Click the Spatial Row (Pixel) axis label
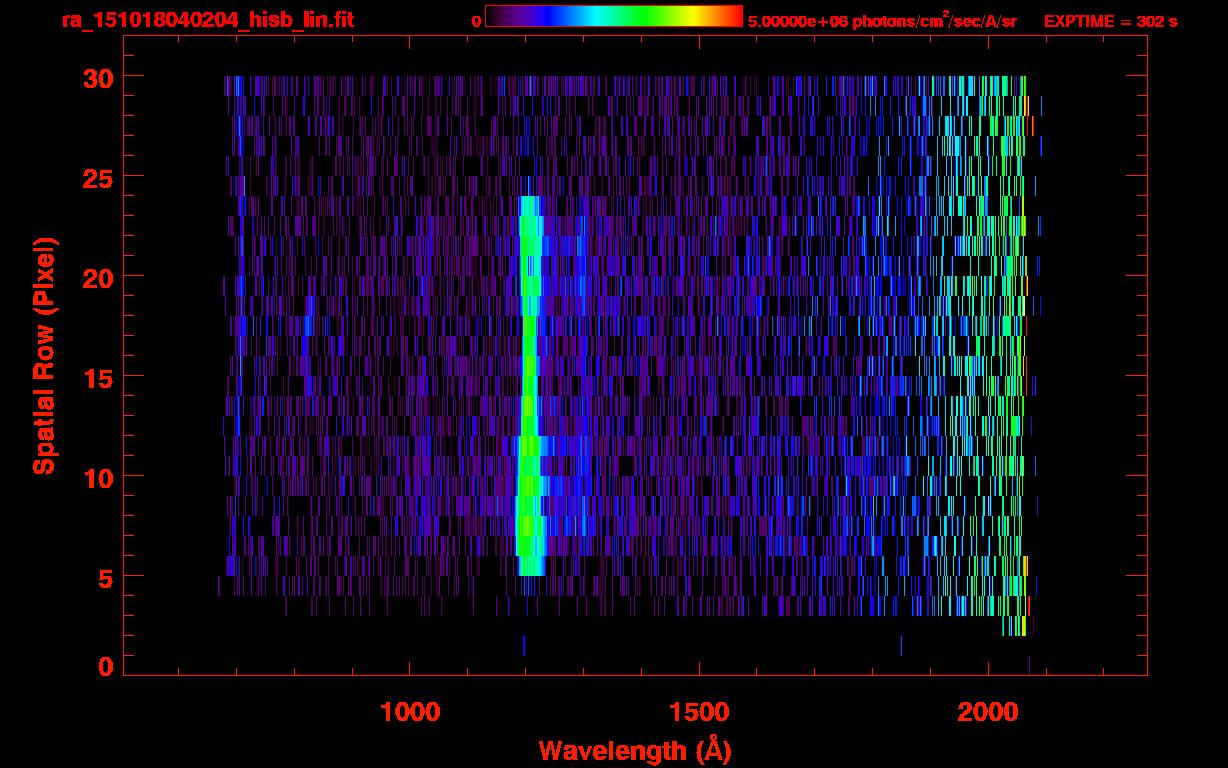 43,355
